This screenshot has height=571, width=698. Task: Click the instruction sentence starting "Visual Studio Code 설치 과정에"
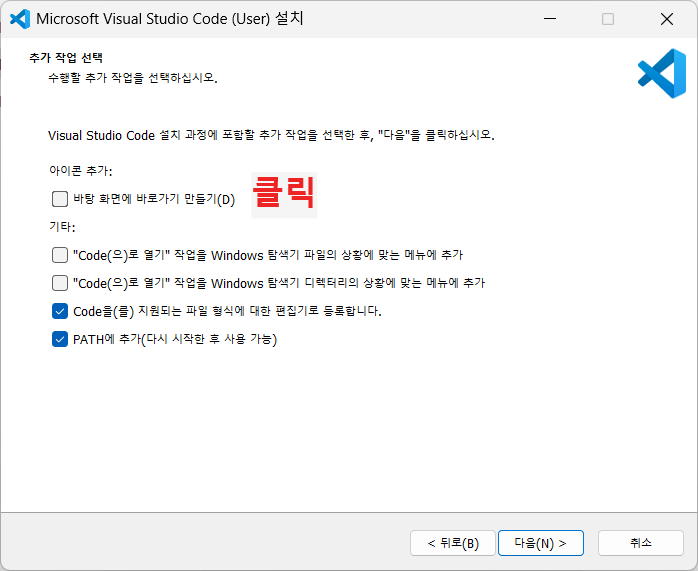pos(271,135)
